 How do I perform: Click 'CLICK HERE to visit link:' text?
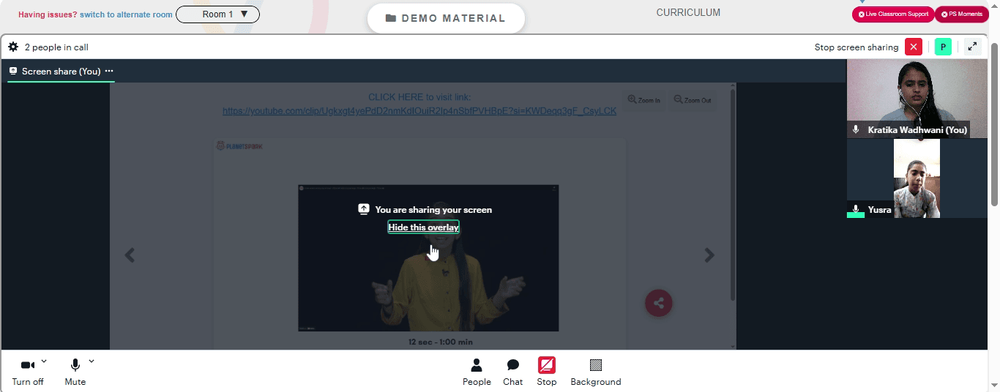420,97
